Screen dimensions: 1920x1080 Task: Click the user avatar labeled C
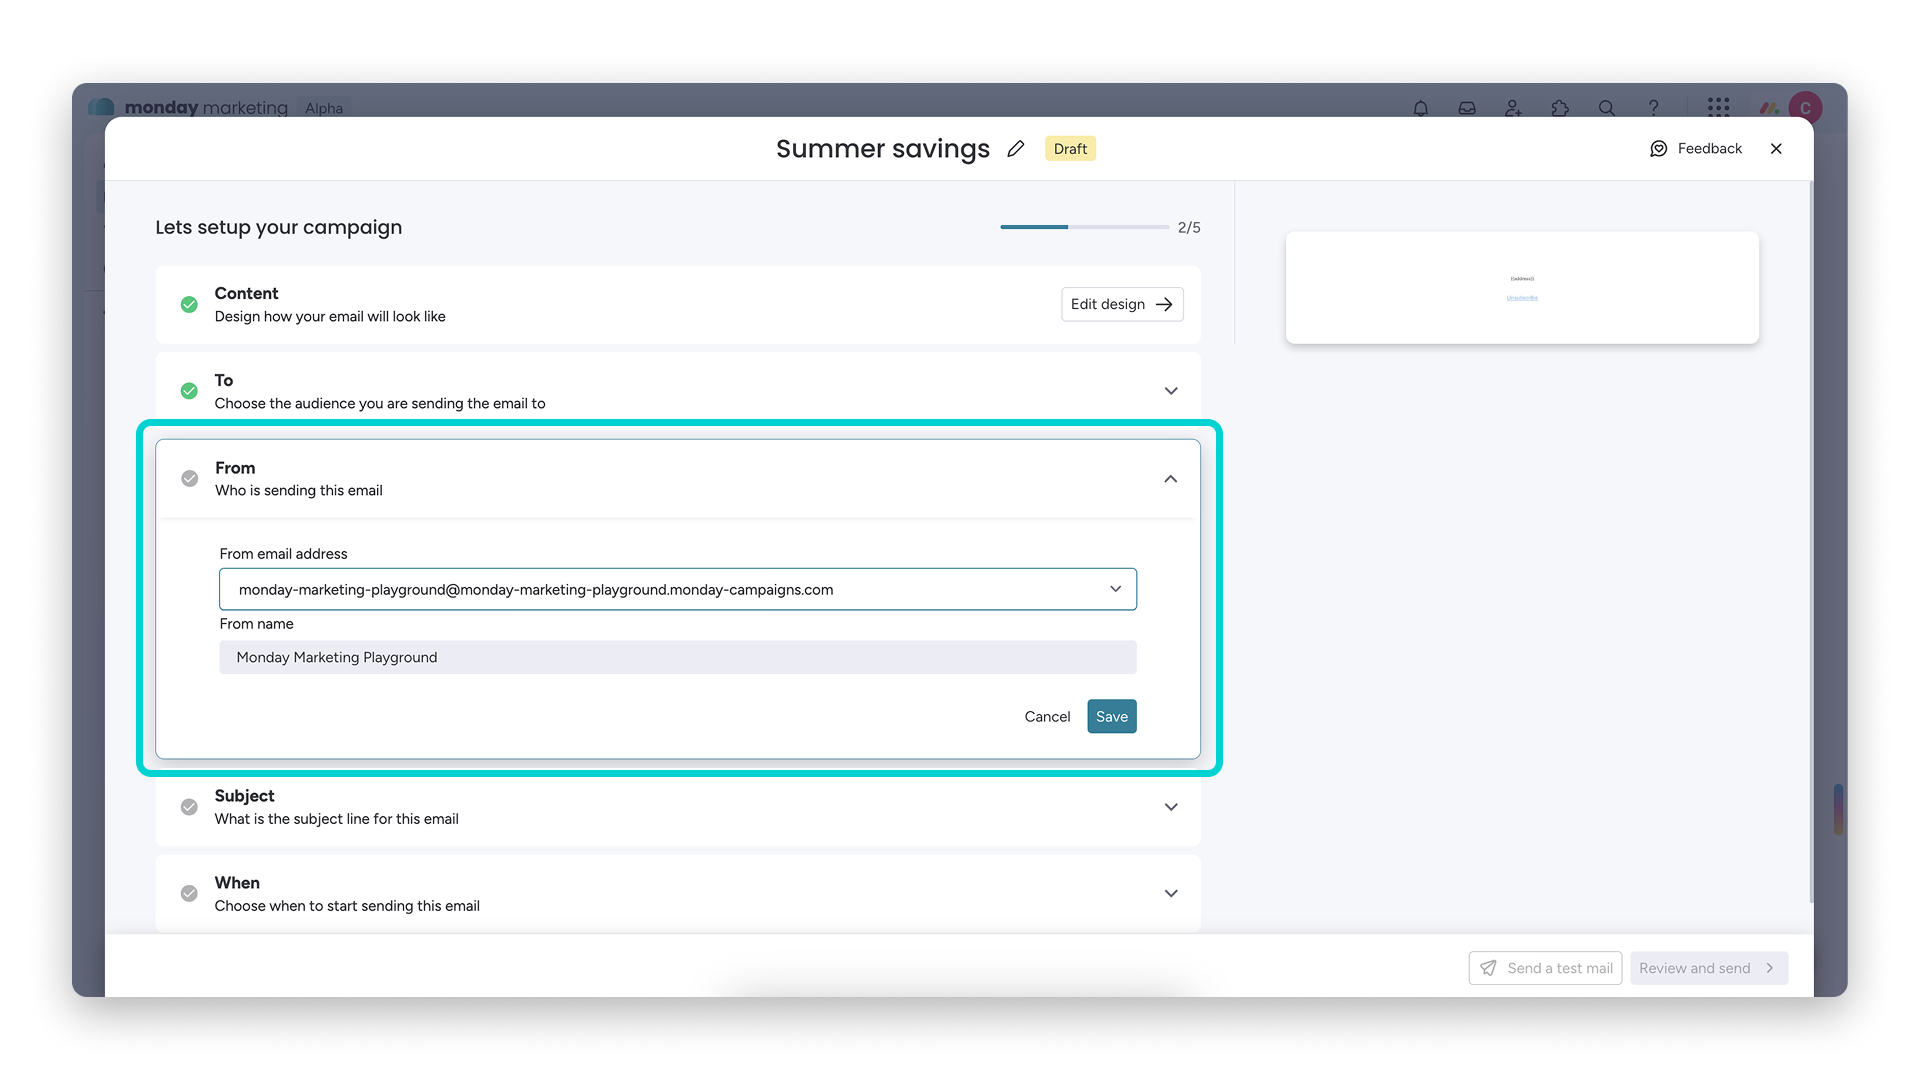point(1806,108)
